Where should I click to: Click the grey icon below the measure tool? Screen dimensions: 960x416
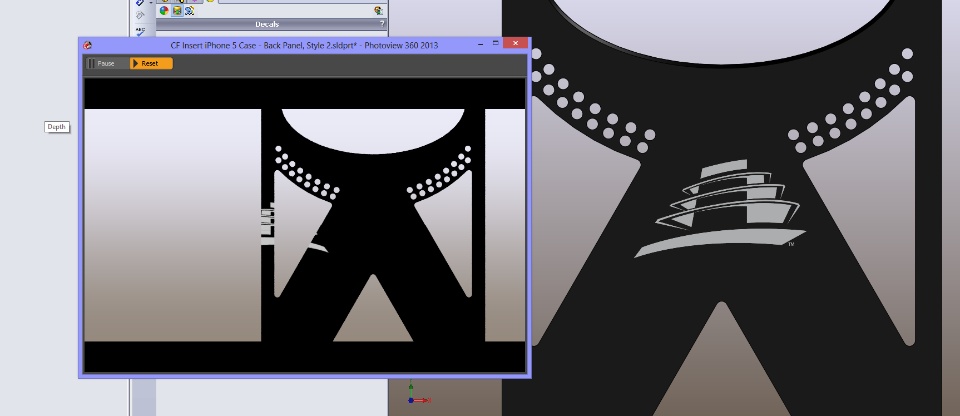pyautogui.click(x=140, y=16)
